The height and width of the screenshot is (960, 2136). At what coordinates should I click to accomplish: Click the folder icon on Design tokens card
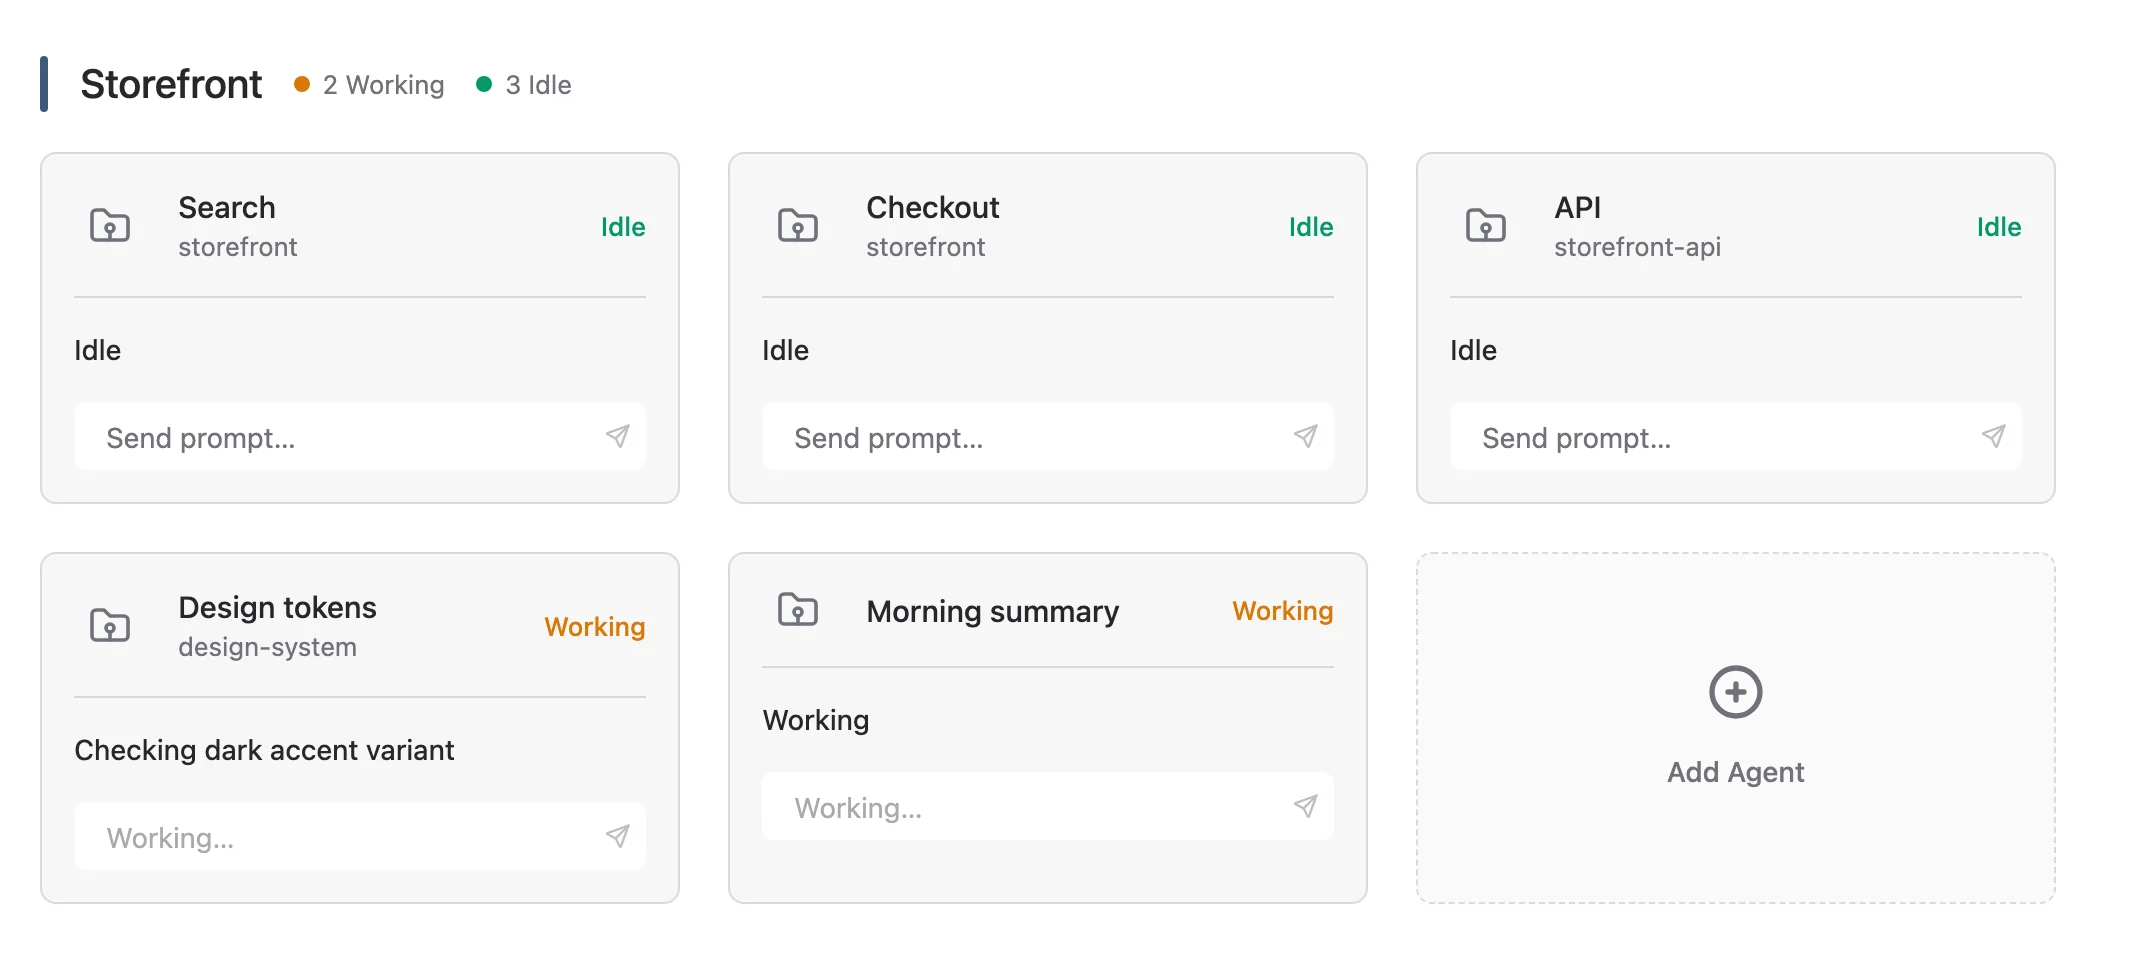[x=110, y=626]
